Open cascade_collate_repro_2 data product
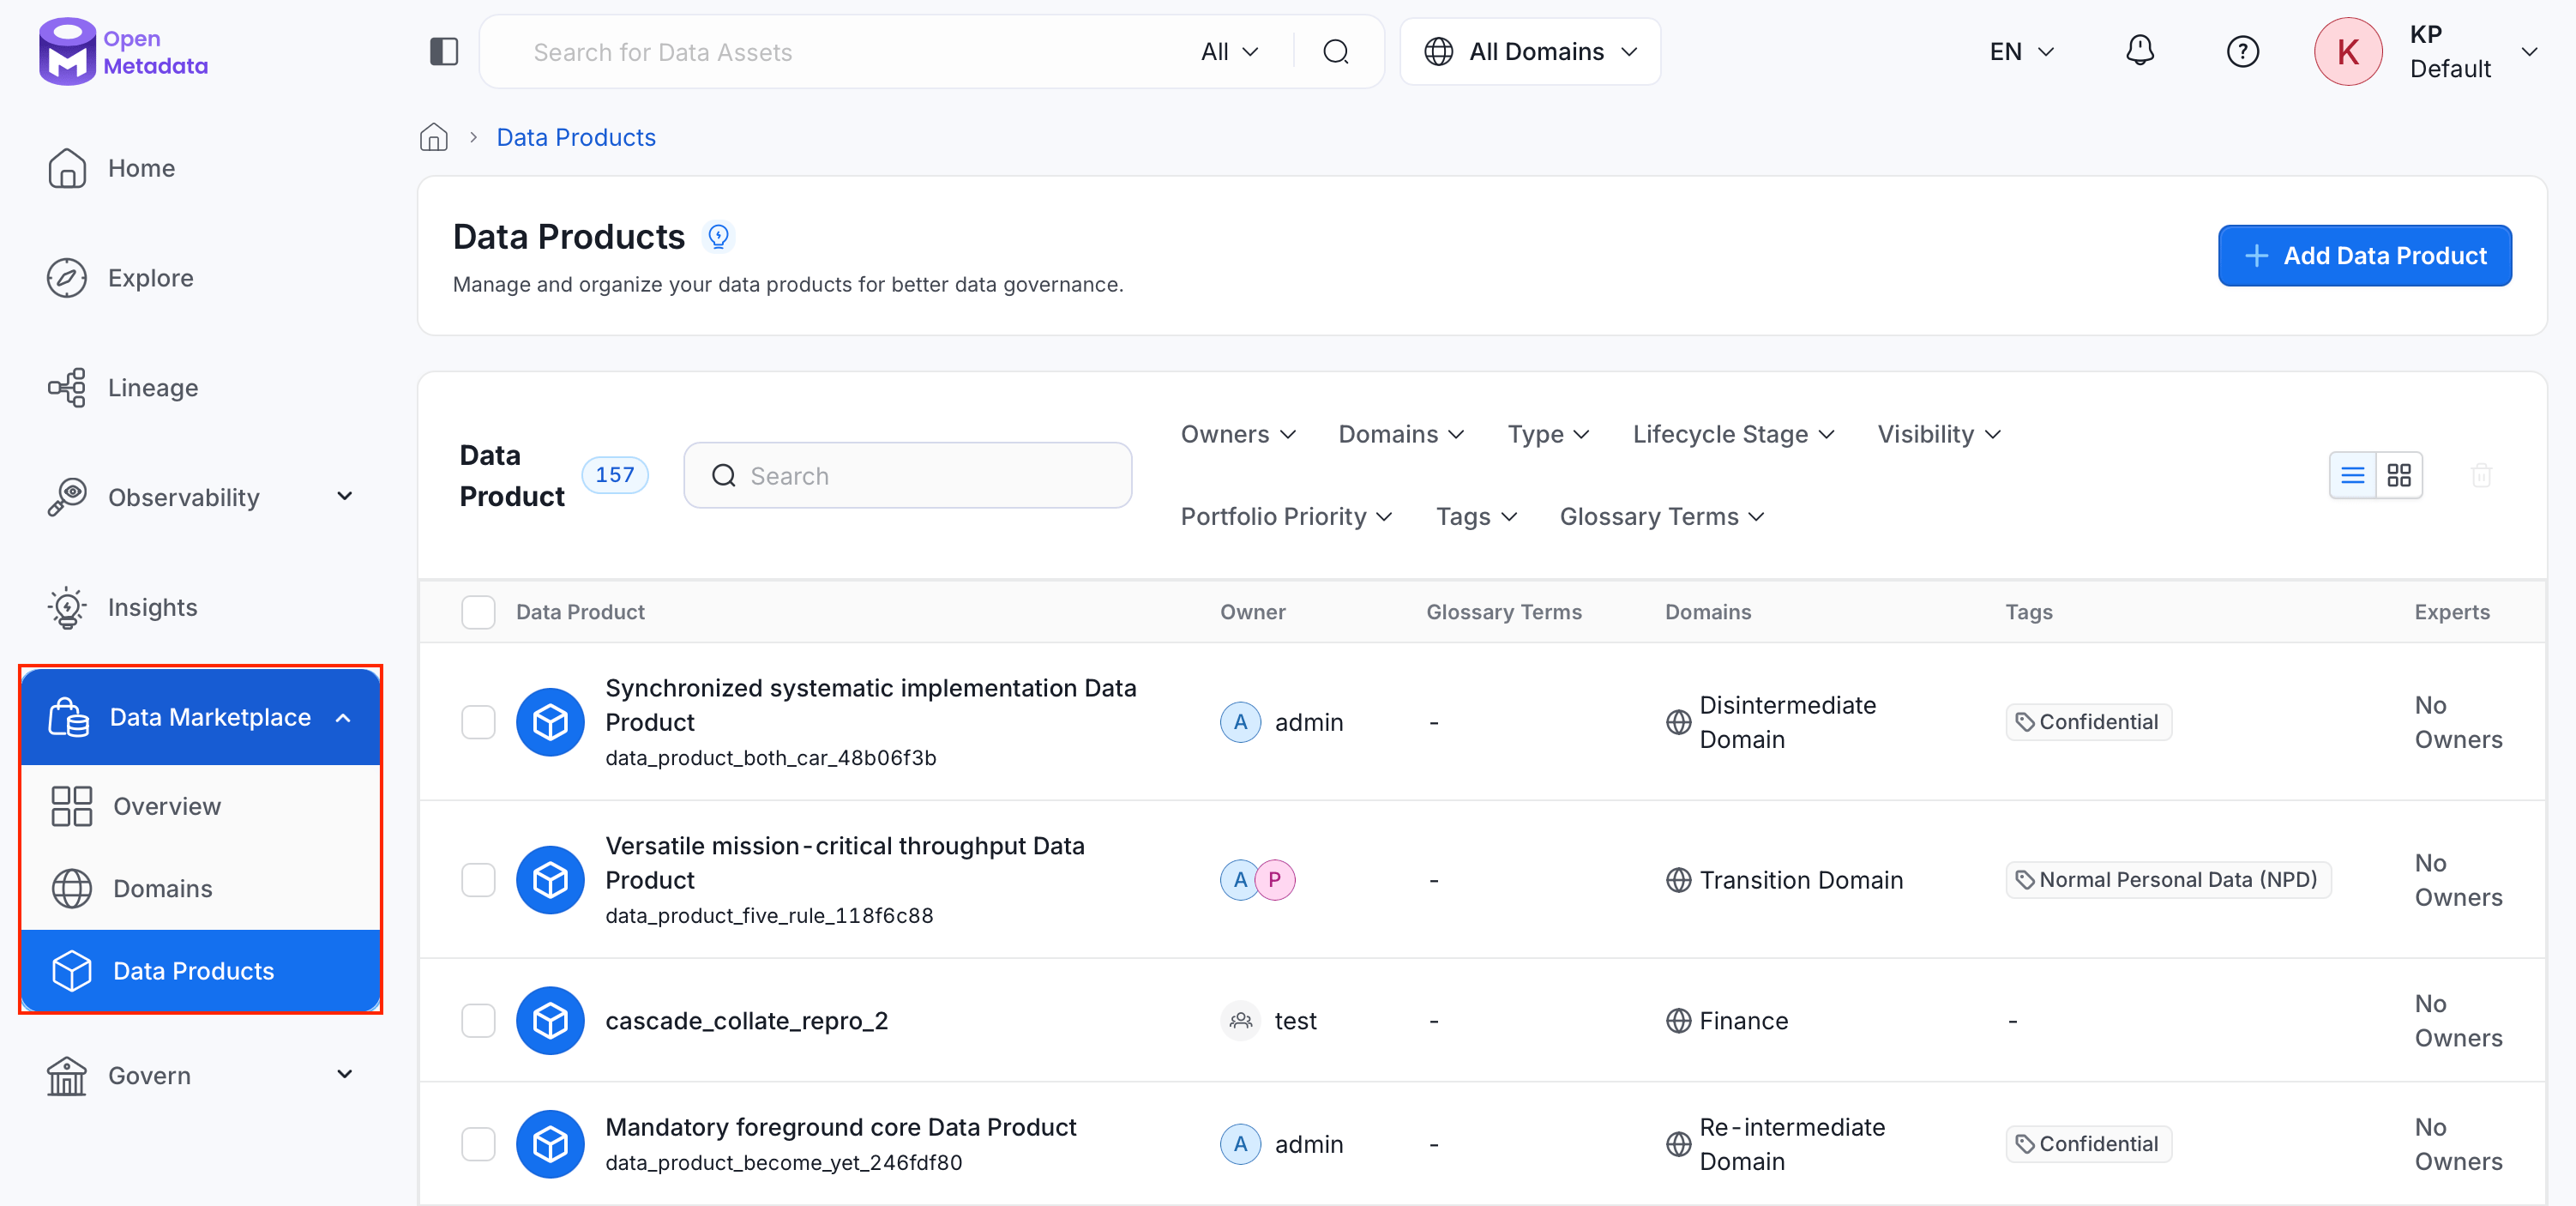Image resolution: width=2576 pixels, height=1206 pixels. [746, 1021]
